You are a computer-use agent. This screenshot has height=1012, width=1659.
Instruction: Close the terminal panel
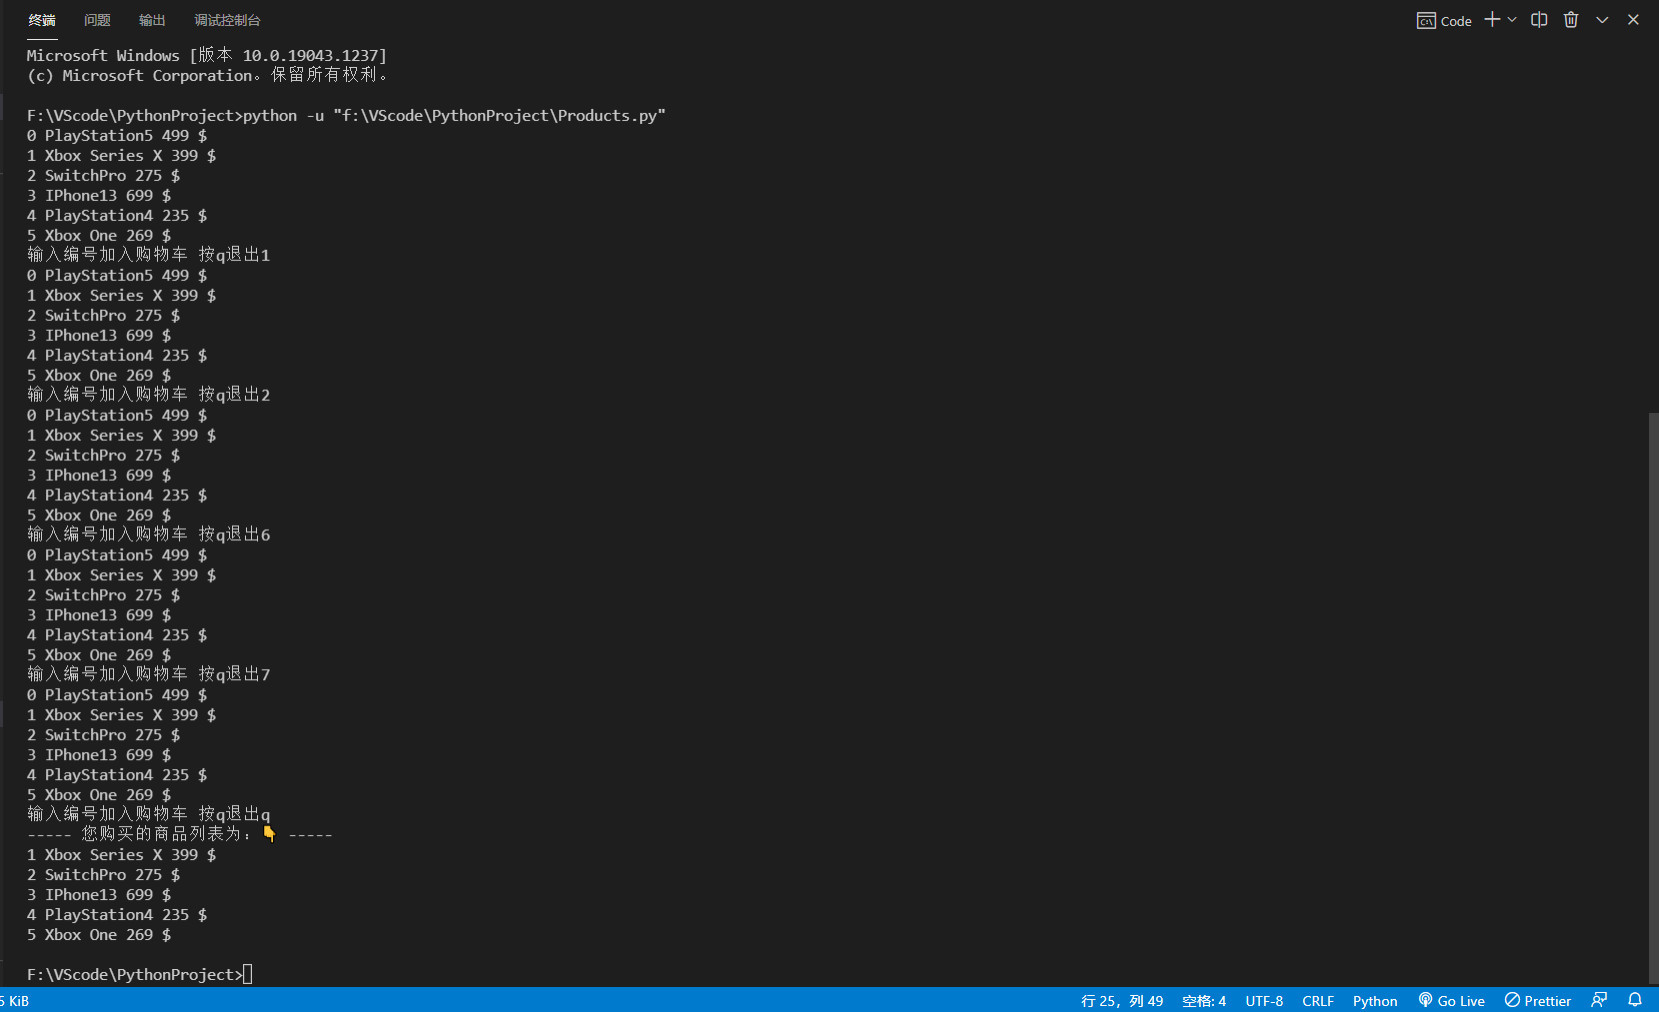click(1633, 20)
